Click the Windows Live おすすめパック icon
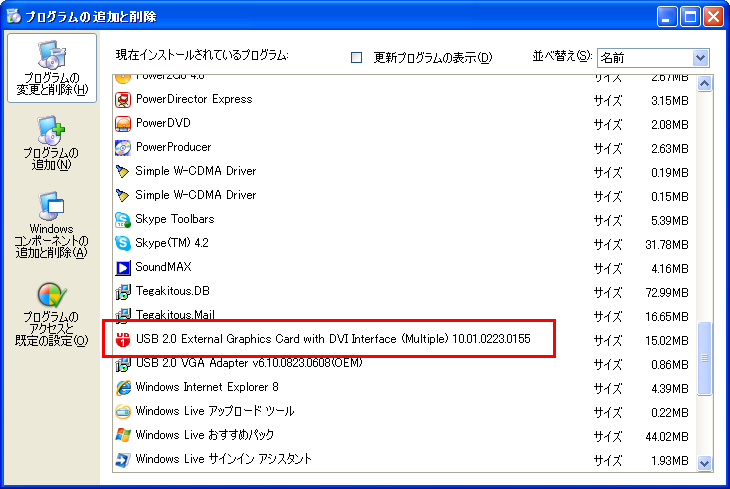 (x=123, y=435)
